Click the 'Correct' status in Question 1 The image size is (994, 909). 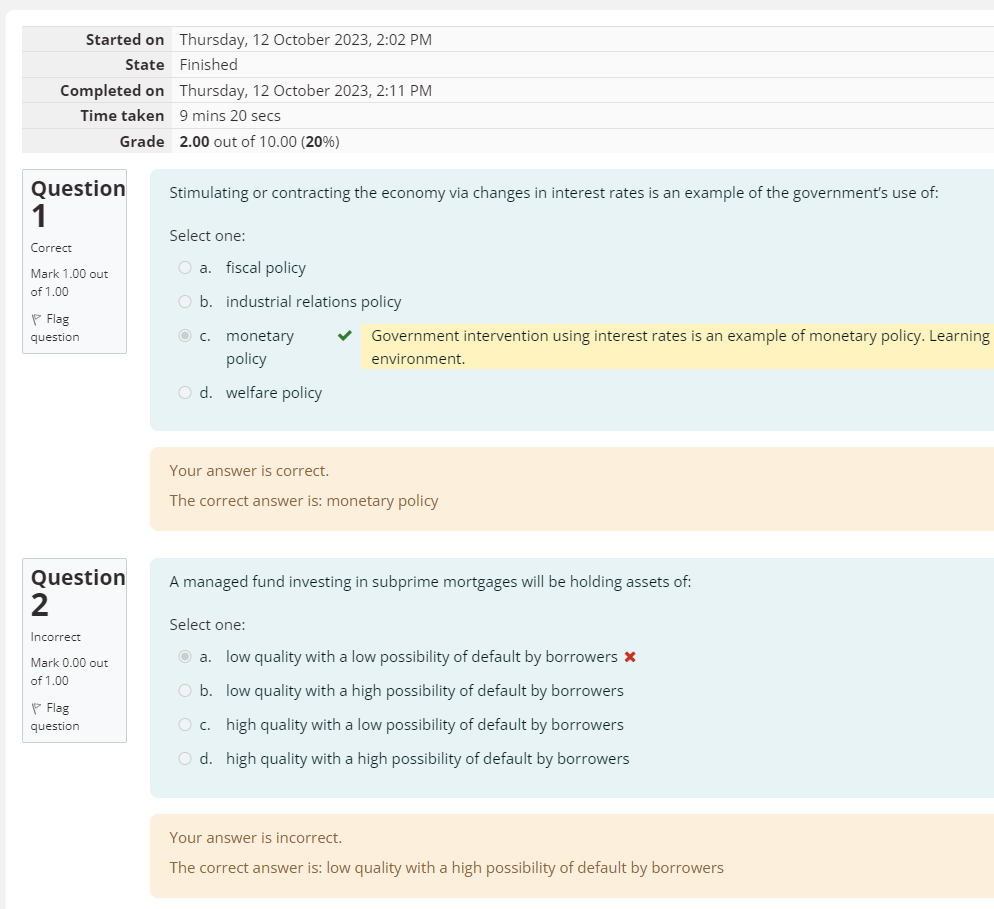point(51,248)
